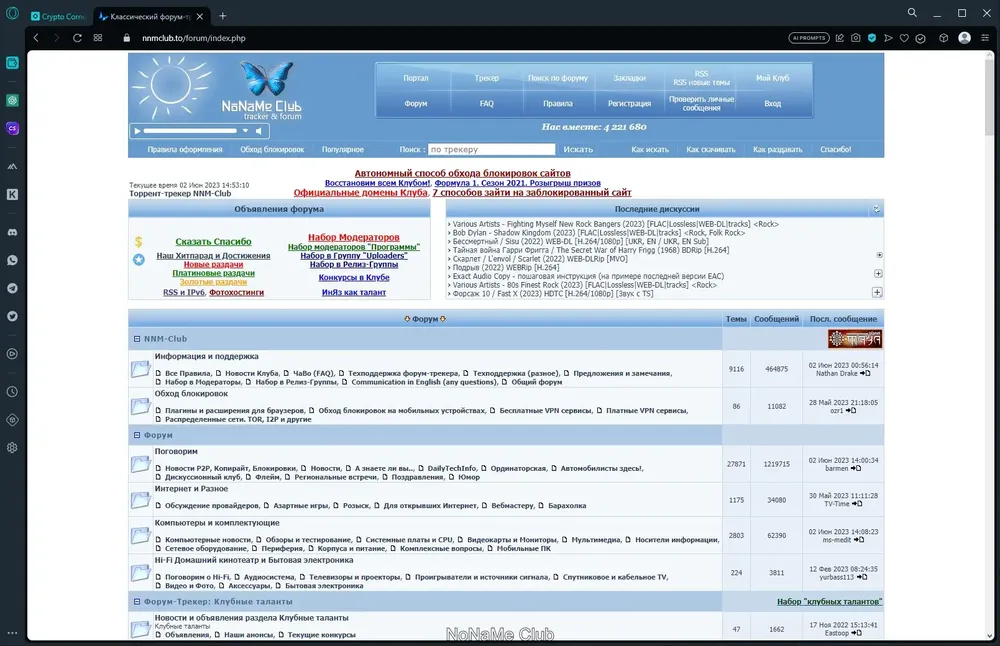The height and width of the screenshot is (646, 1000).
Task: Open Сказать Спасибо link
Action: point(213,242)
